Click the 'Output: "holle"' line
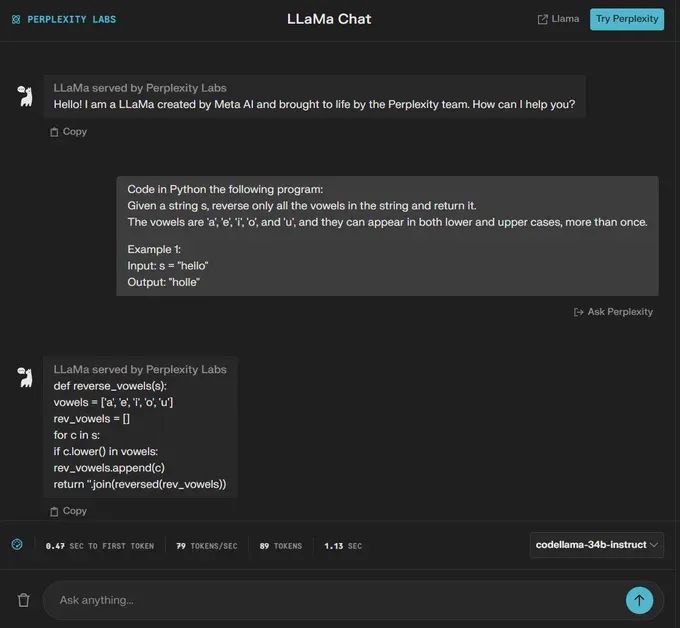This screenshot has height=628, width=680. (x=163, y=282)
